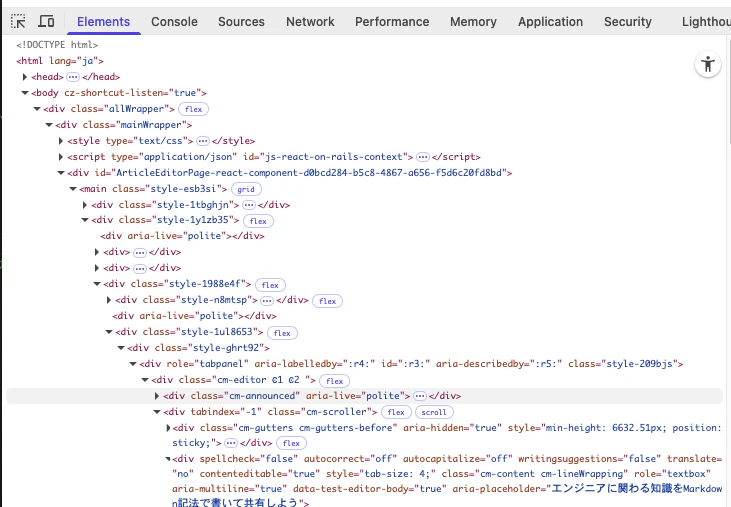
Task: Activate the inspect element picker icon
Action: coord(18,21)
